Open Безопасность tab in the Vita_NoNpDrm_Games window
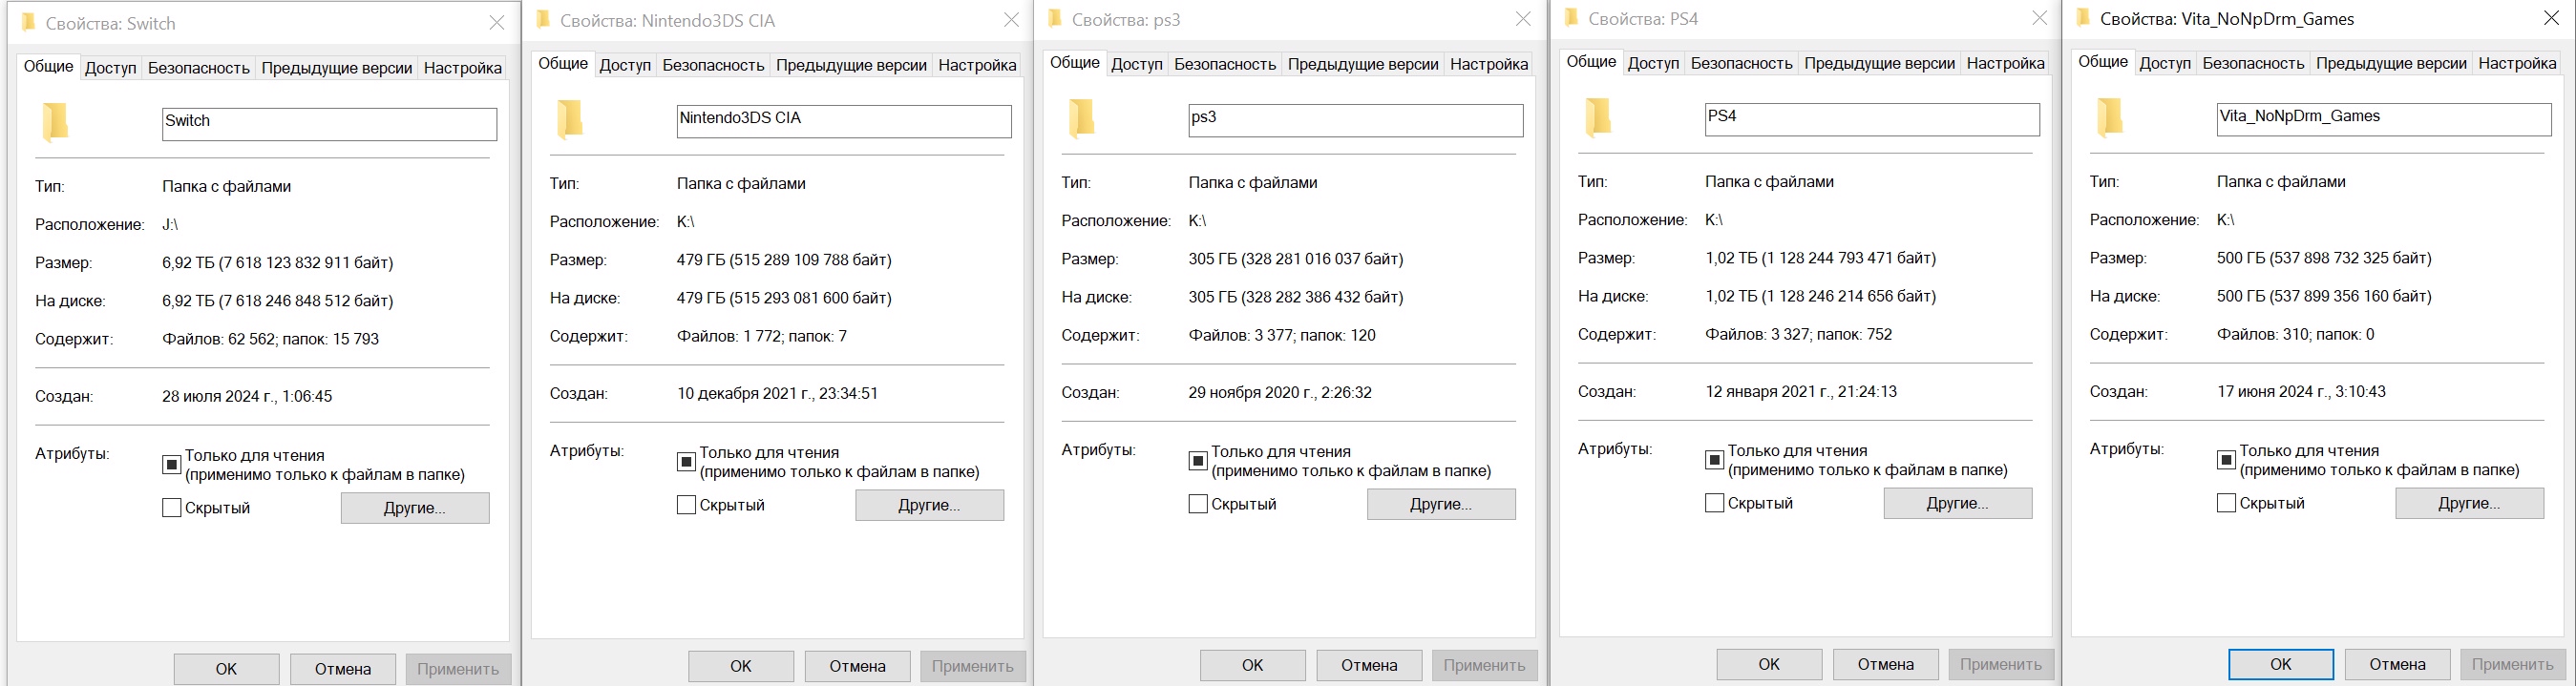 coord(2253,63)
